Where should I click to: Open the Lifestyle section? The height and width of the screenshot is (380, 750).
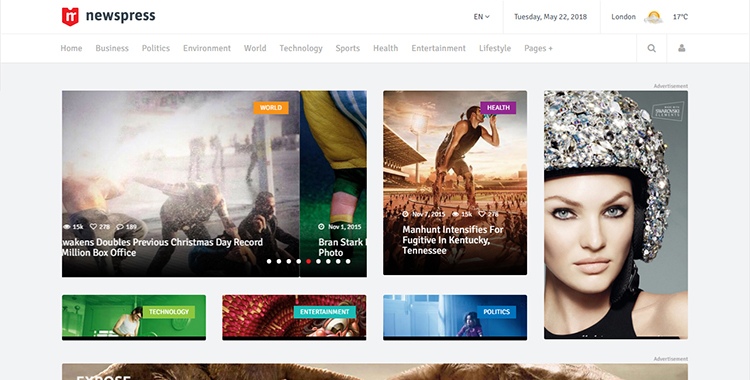(495, 48)
